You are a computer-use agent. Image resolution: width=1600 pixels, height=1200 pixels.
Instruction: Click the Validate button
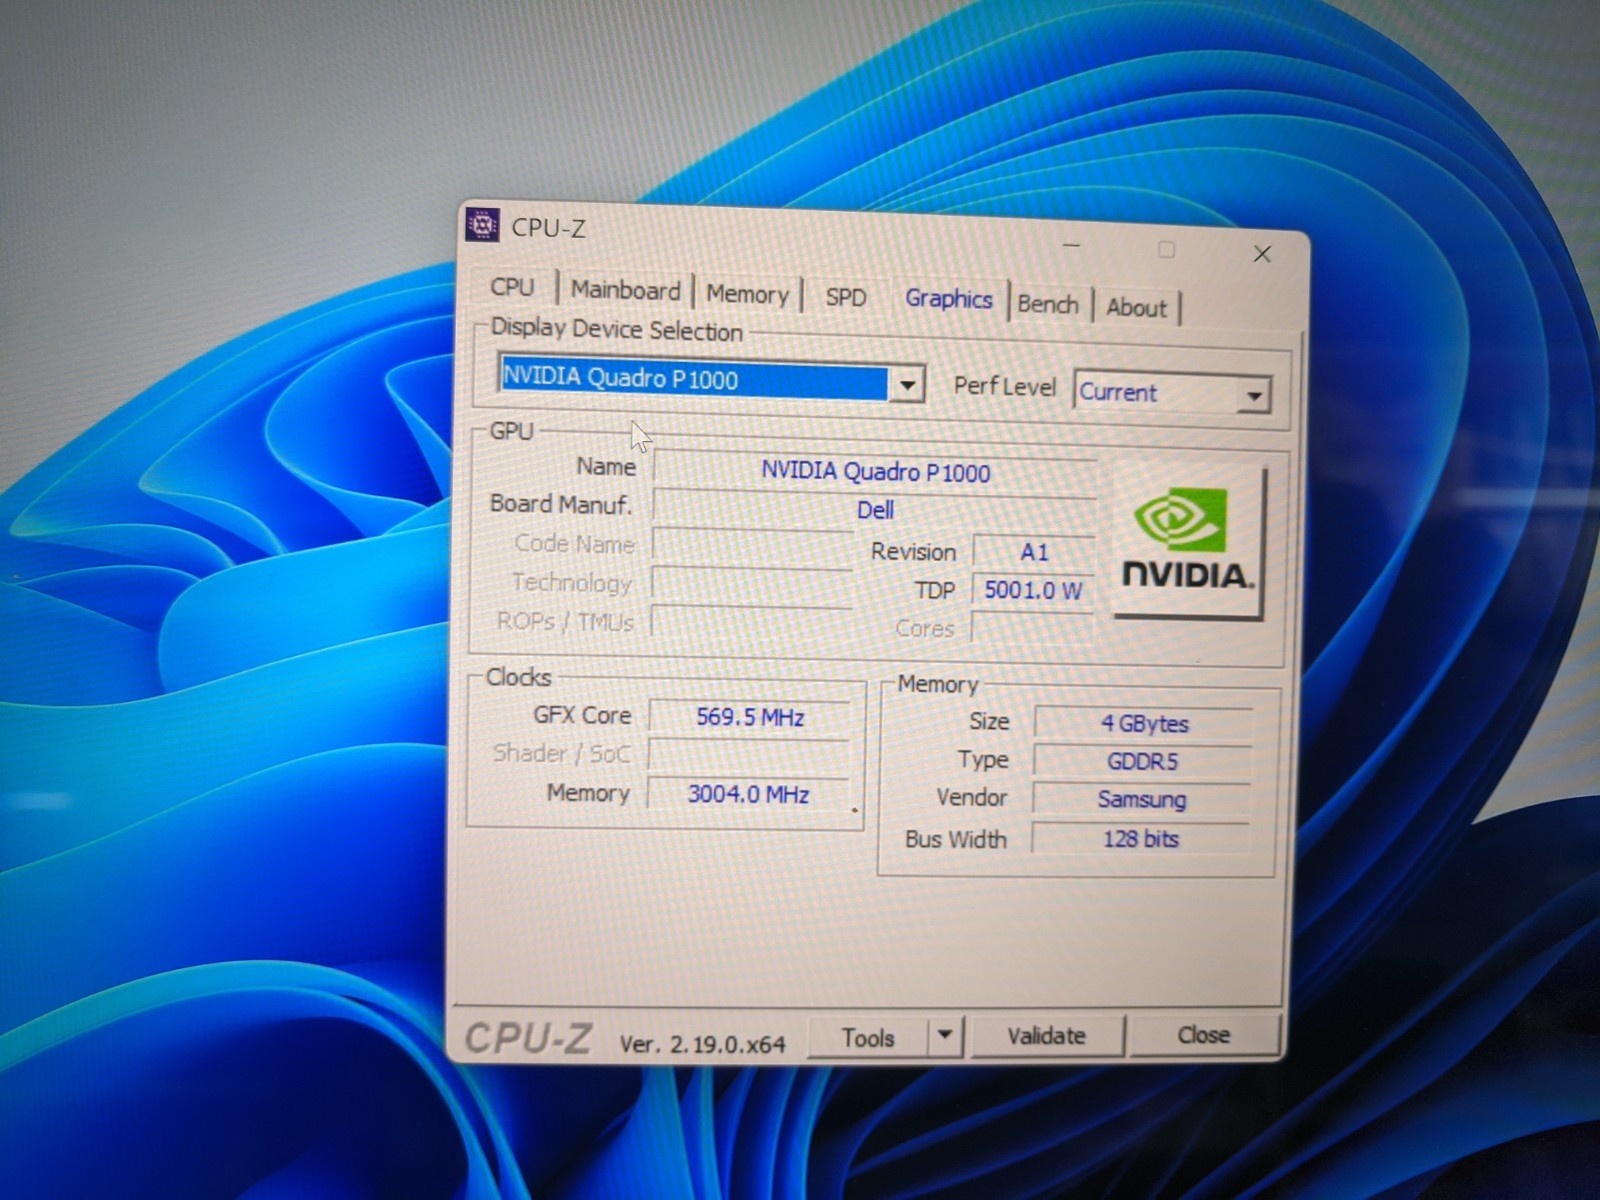click(1047, 1035)
